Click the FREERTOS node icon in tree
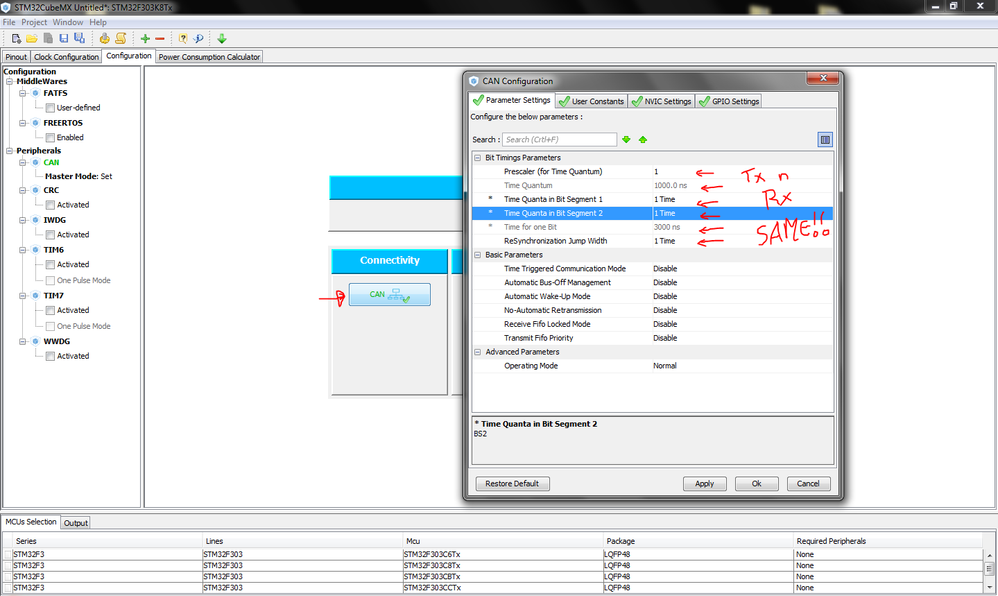Image resolution: width=998 pixels, height=596 pixels. coord(36,123)
